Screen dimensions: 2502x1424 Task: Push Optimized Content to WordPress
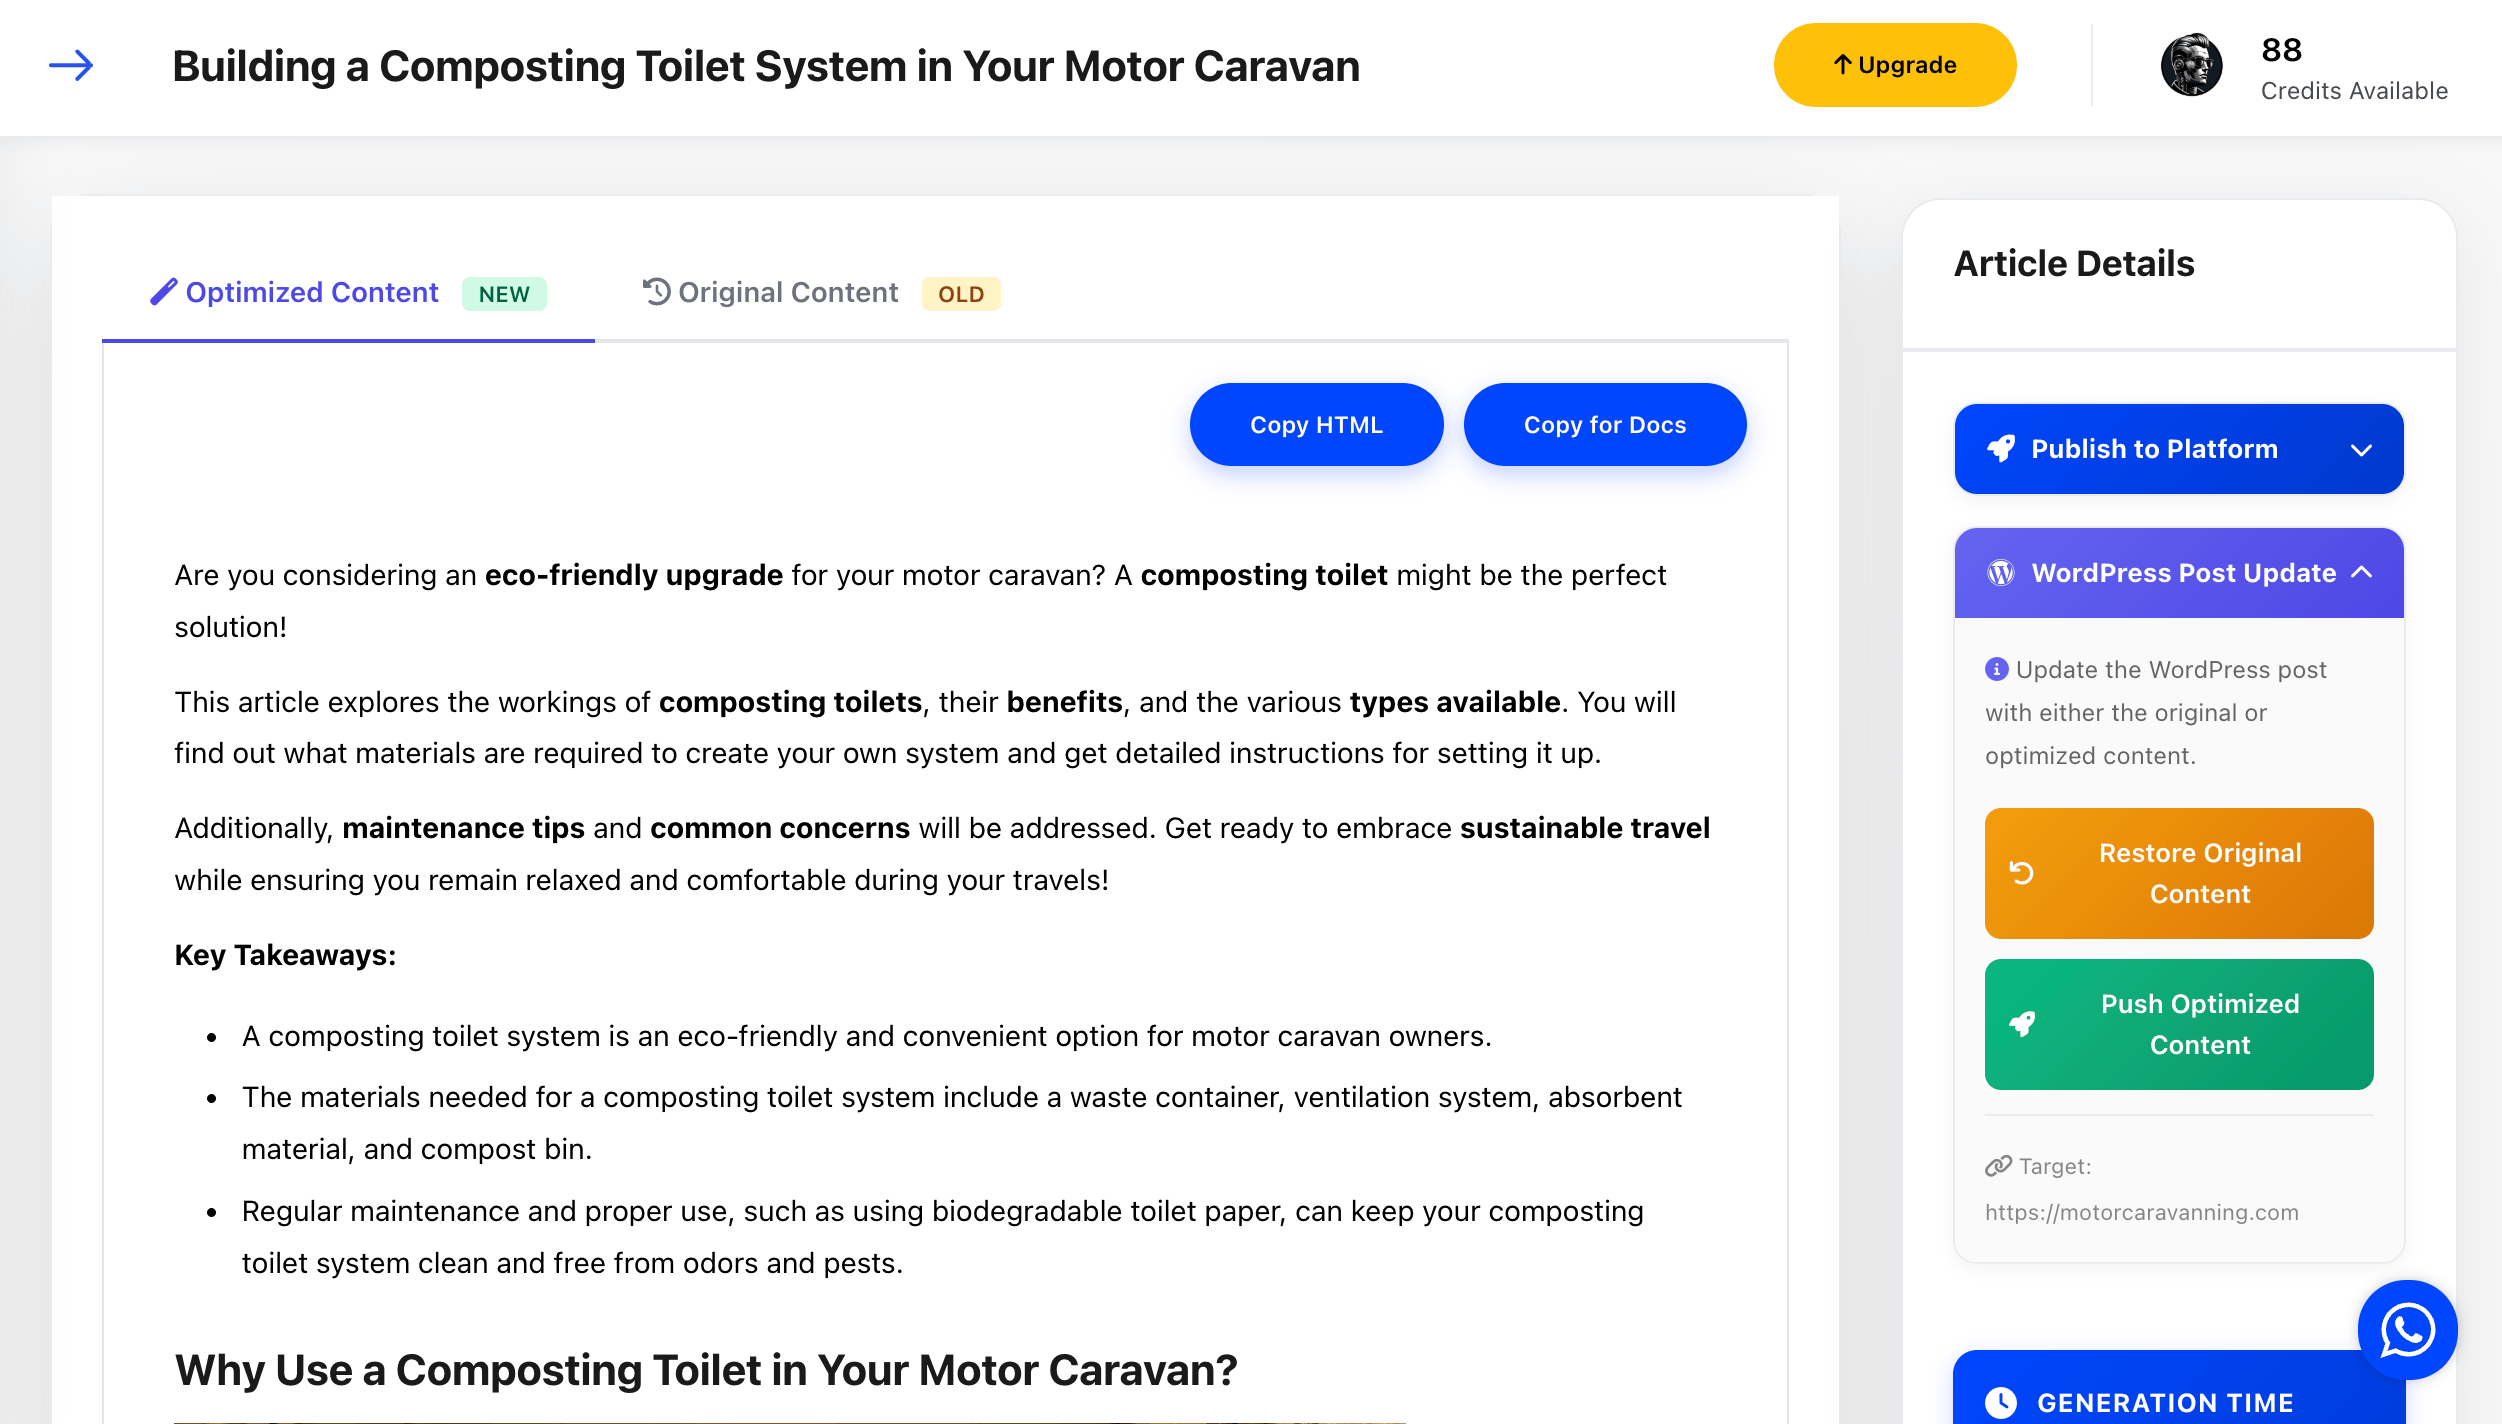click(2178, 1024)
